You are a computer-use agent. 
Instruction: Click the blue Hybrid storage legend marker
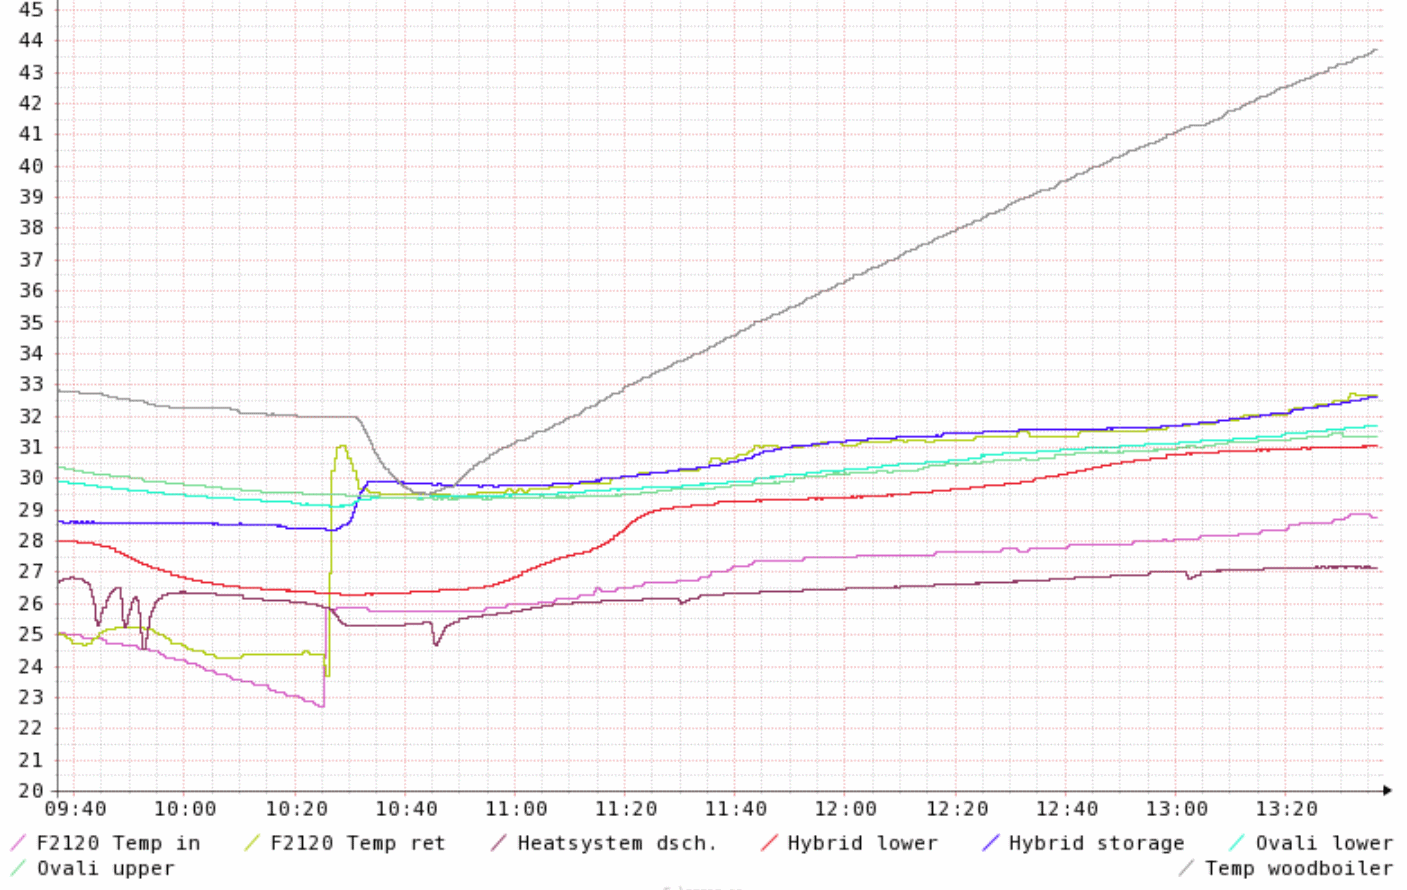(990, 843)
